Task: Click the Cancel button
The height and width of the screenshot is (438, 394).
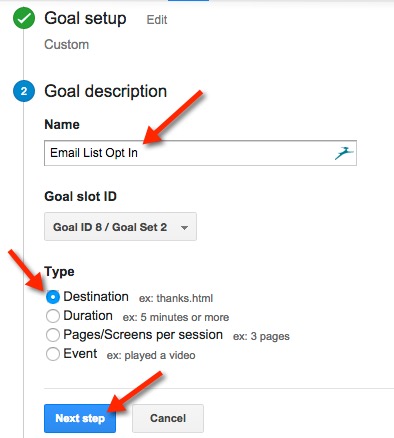Action: pyautogui.click(x=168, y=418)
